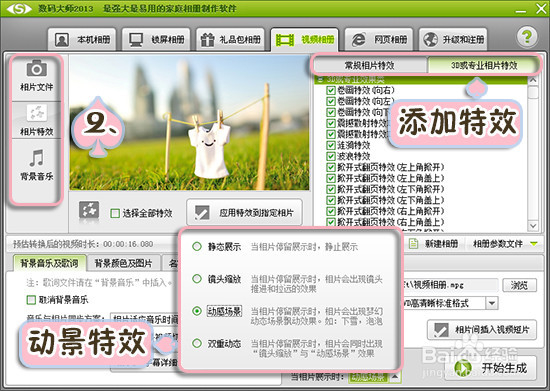550x391 pixels.
Task: Switch to the 锁屏相册 tab
Action: (156, 39)
